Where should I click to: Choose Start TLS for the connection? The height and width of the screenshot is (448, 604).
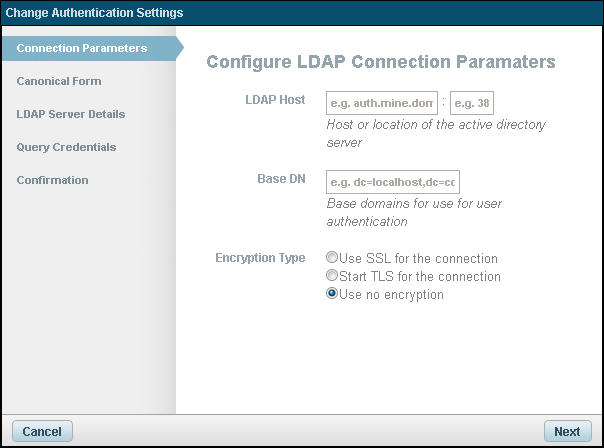(x=332, y=276)
